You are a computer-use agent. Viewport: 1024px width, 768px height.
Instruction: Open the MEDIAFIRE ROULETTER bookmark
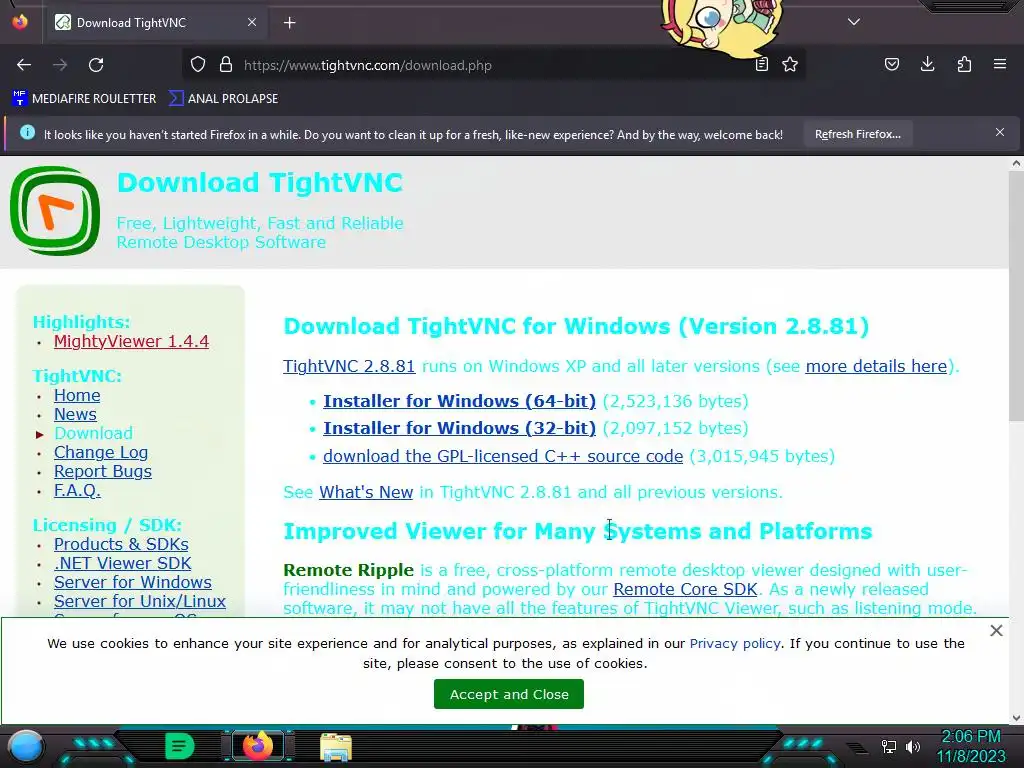coord(84,99)
